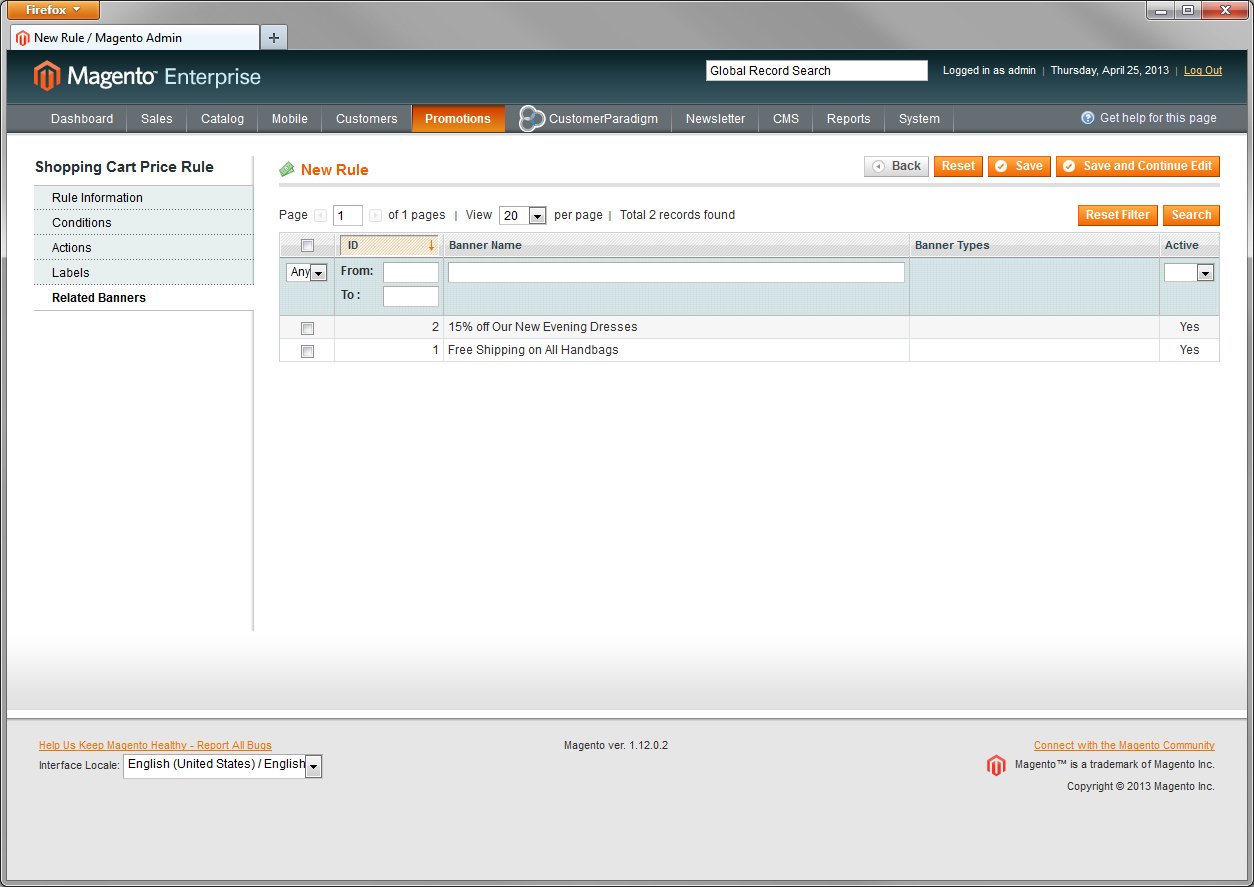The height and width of the screenshot is (887, 1254).
Task: Click the ID sort arrow icon
Action: click(431, 245)
